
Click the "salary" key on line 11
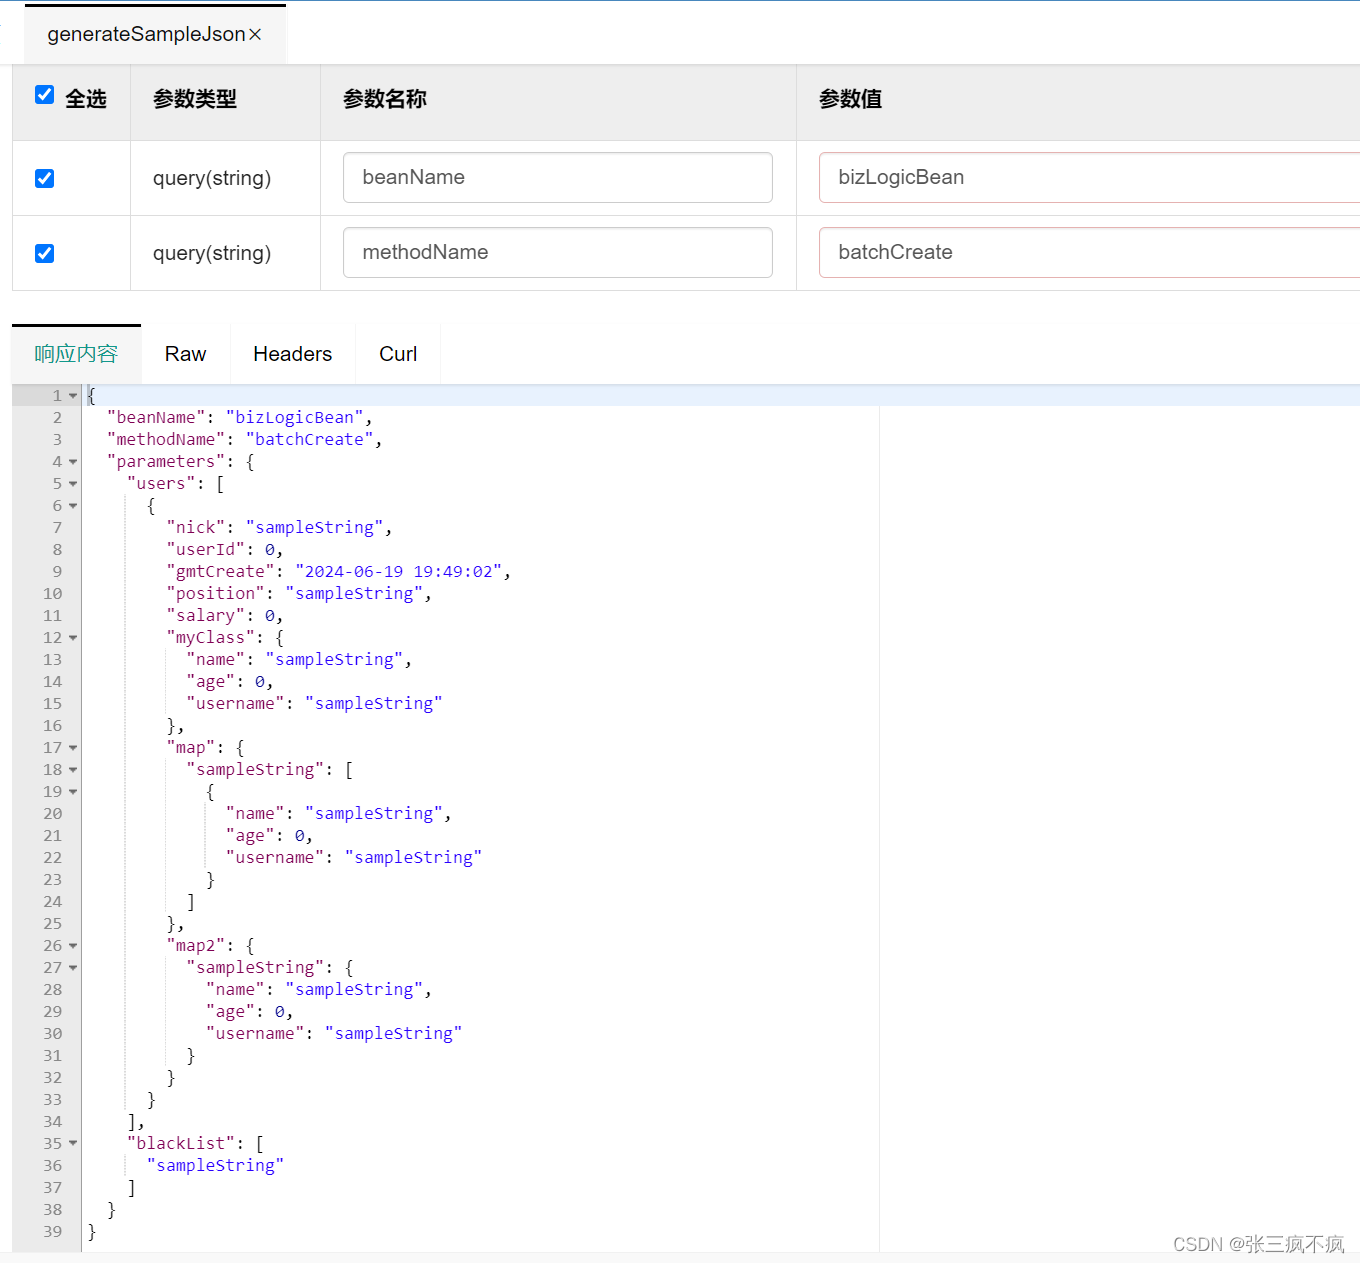point(206,616)
